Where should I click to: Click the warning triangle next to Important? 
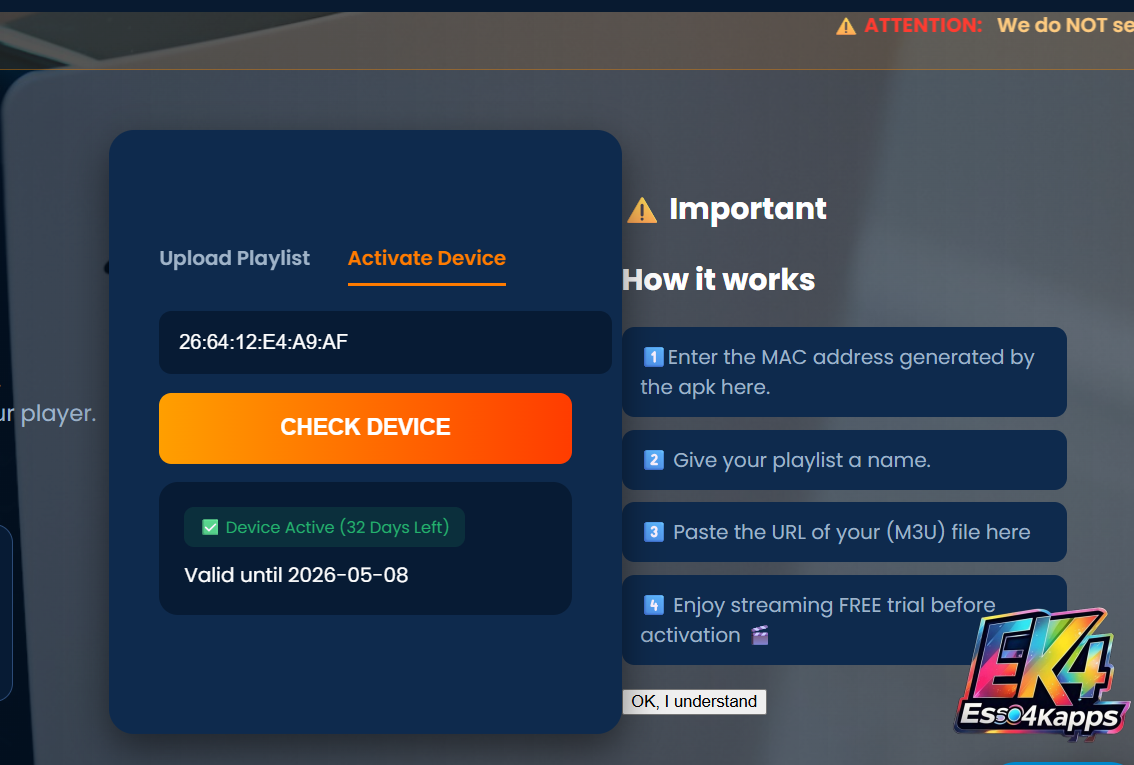pos(642,210)
